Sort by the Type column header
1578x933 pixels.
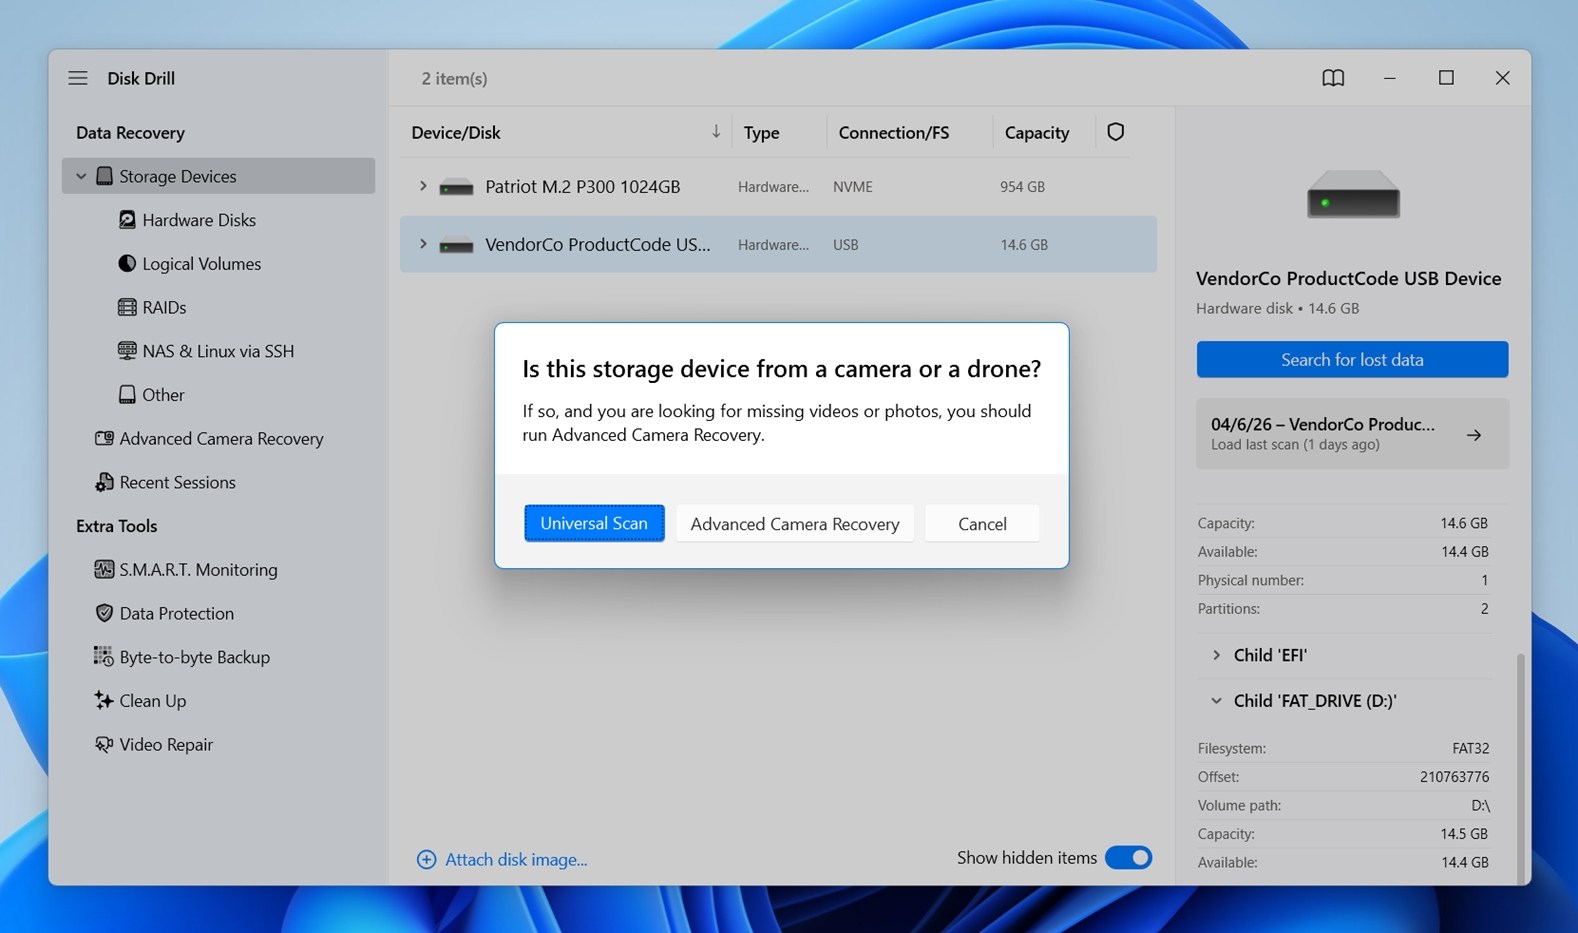tap(761, 132)
